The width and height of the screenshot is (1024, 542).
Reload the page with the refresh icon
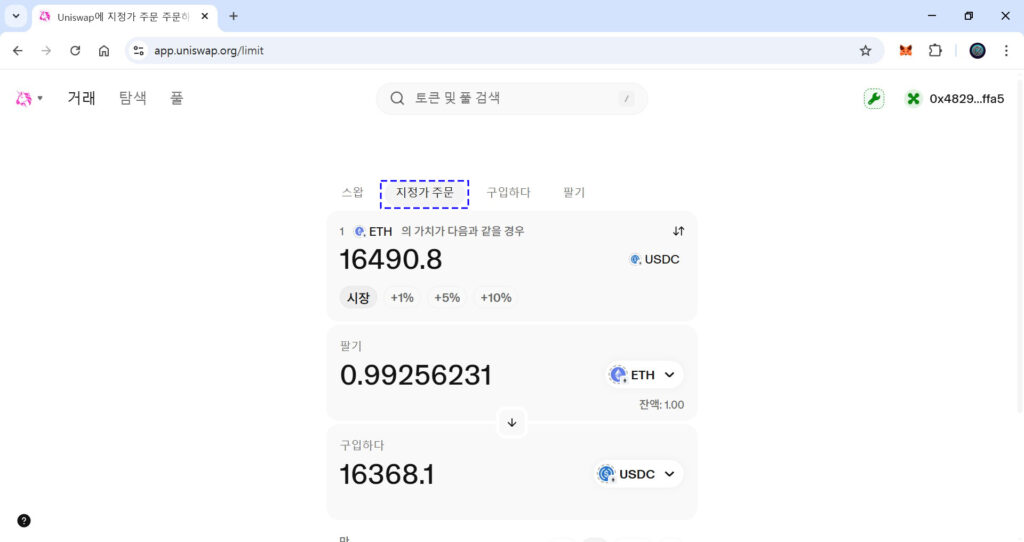[75, 50]
